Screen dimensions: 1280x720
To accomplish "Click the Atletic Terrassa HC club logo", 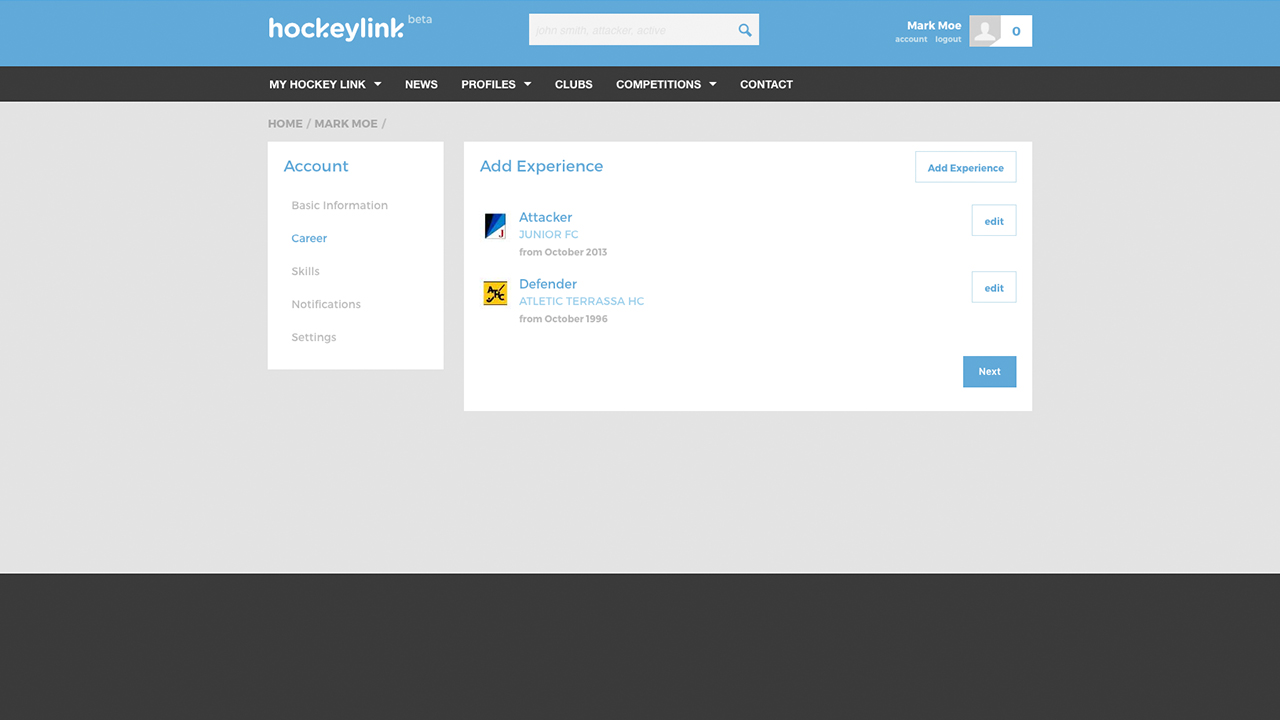I will 495,293.
